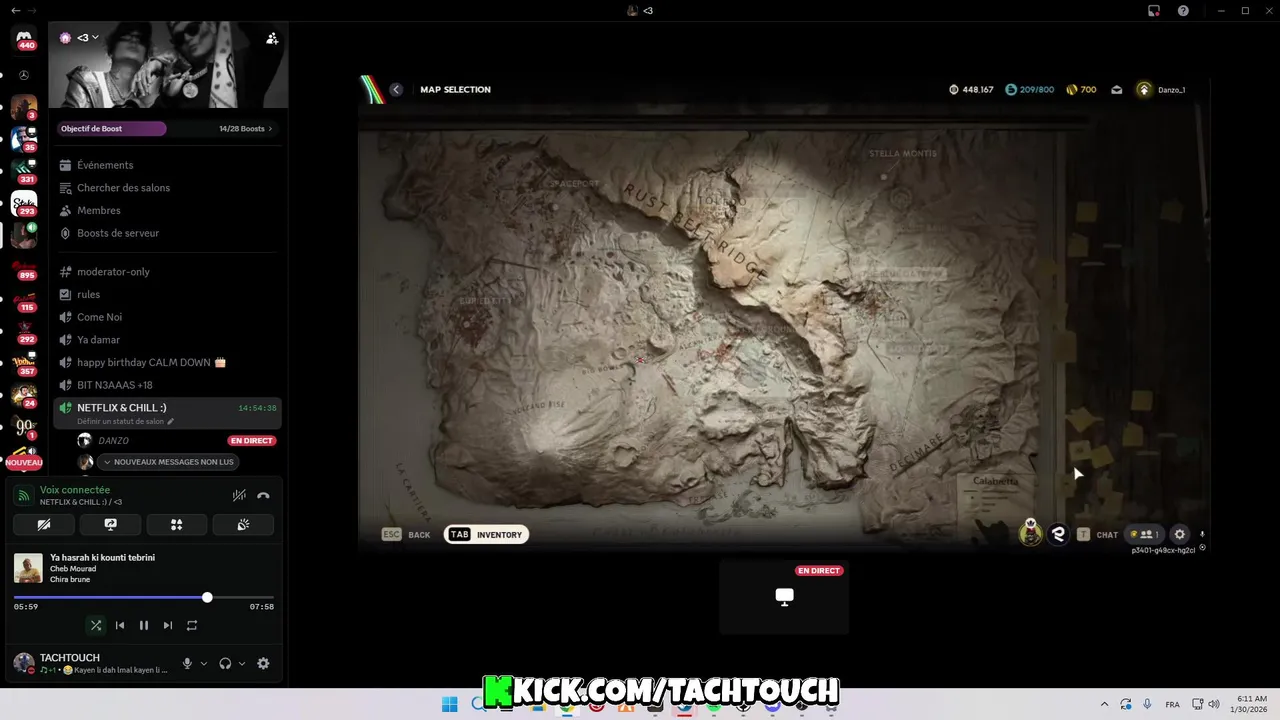Open FRA keyboard language switcher
Screen dimensions: 1280x720
(1172, 704)
